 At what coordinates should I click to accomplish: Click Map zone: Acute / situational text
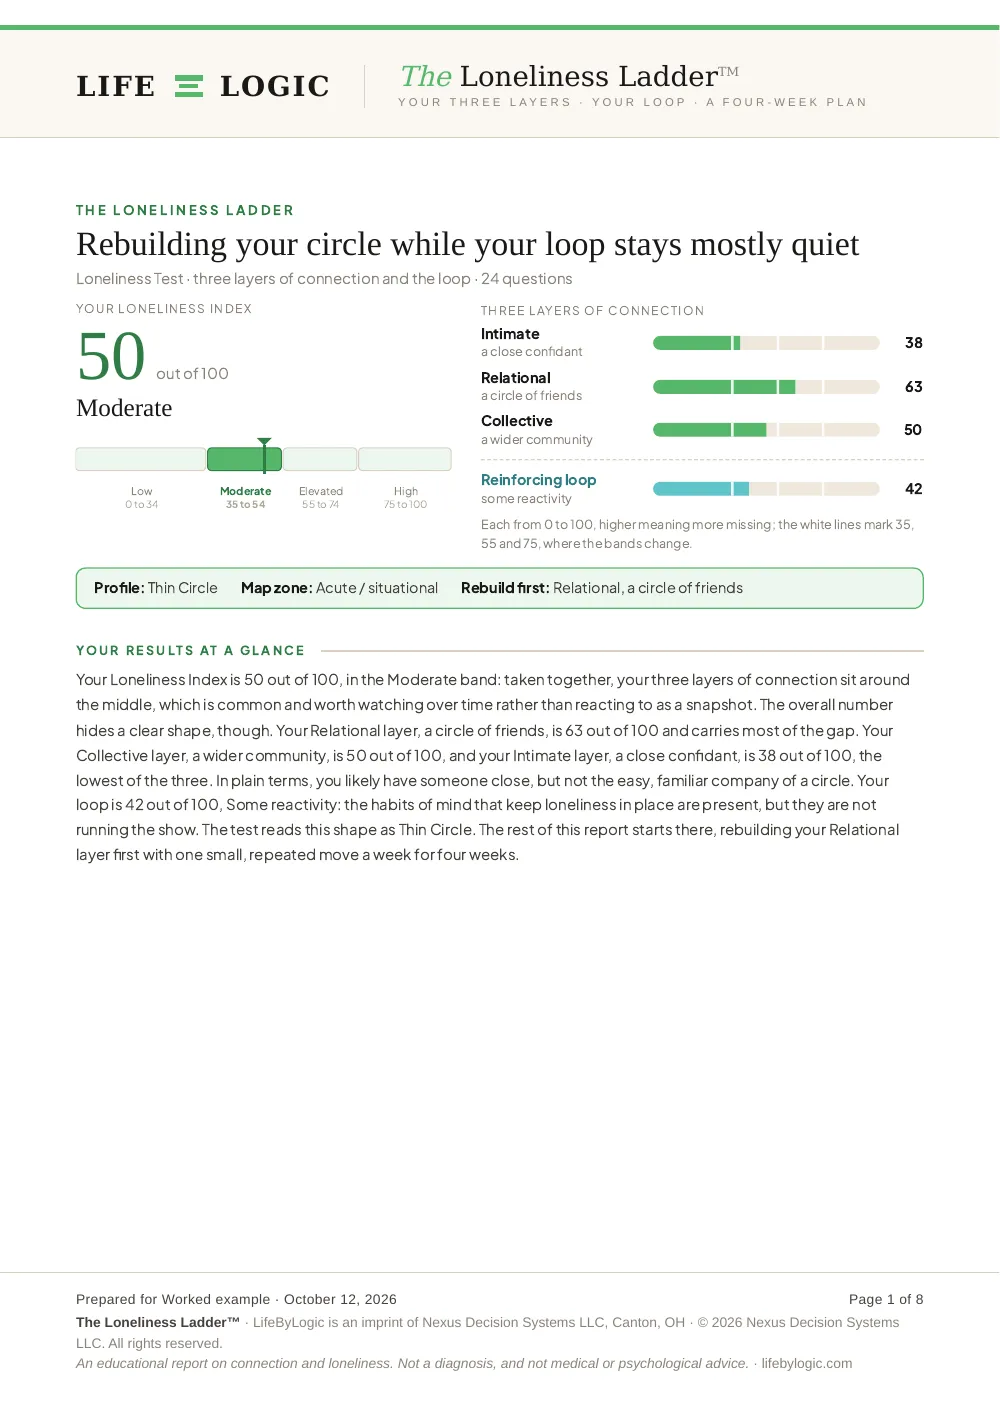click(x=339, y=588)
